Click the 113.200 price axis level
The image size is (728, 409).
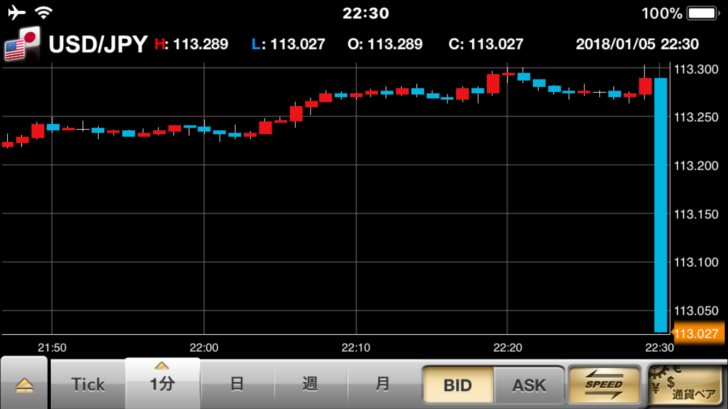(x=698, y=165)
